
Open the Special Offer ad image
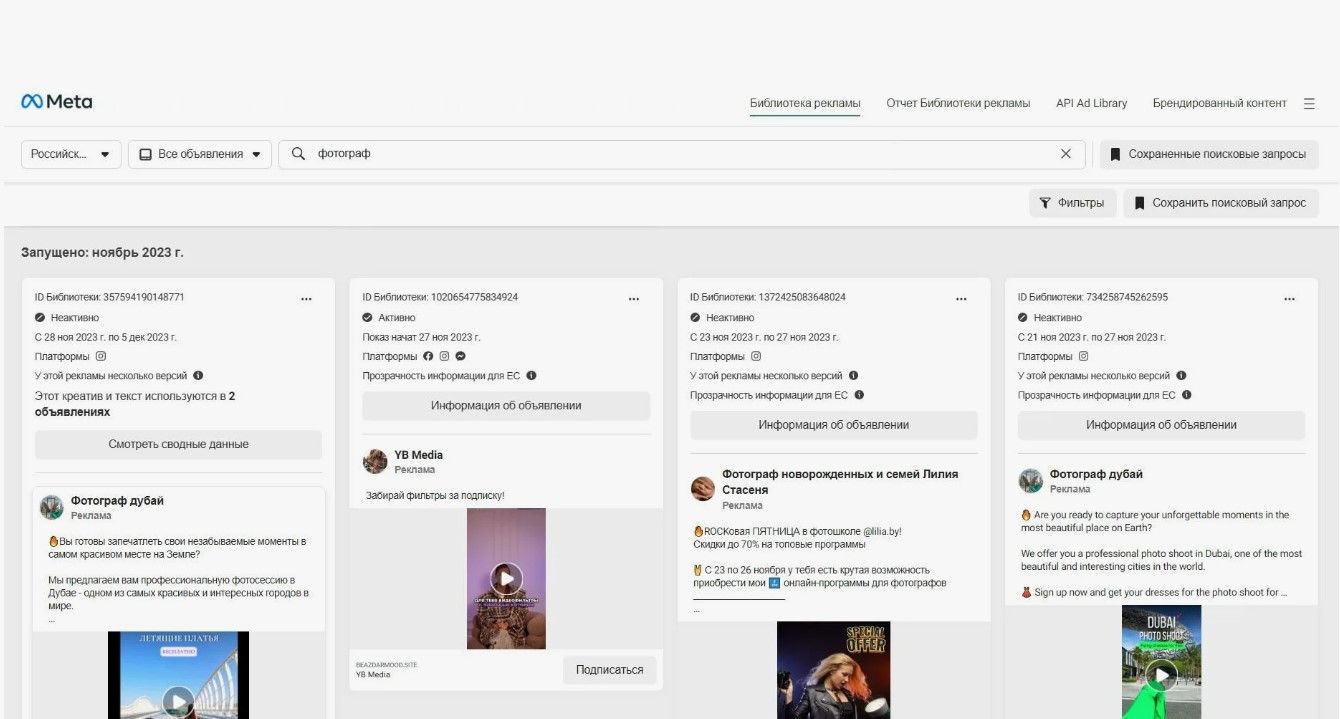(833, 670)
